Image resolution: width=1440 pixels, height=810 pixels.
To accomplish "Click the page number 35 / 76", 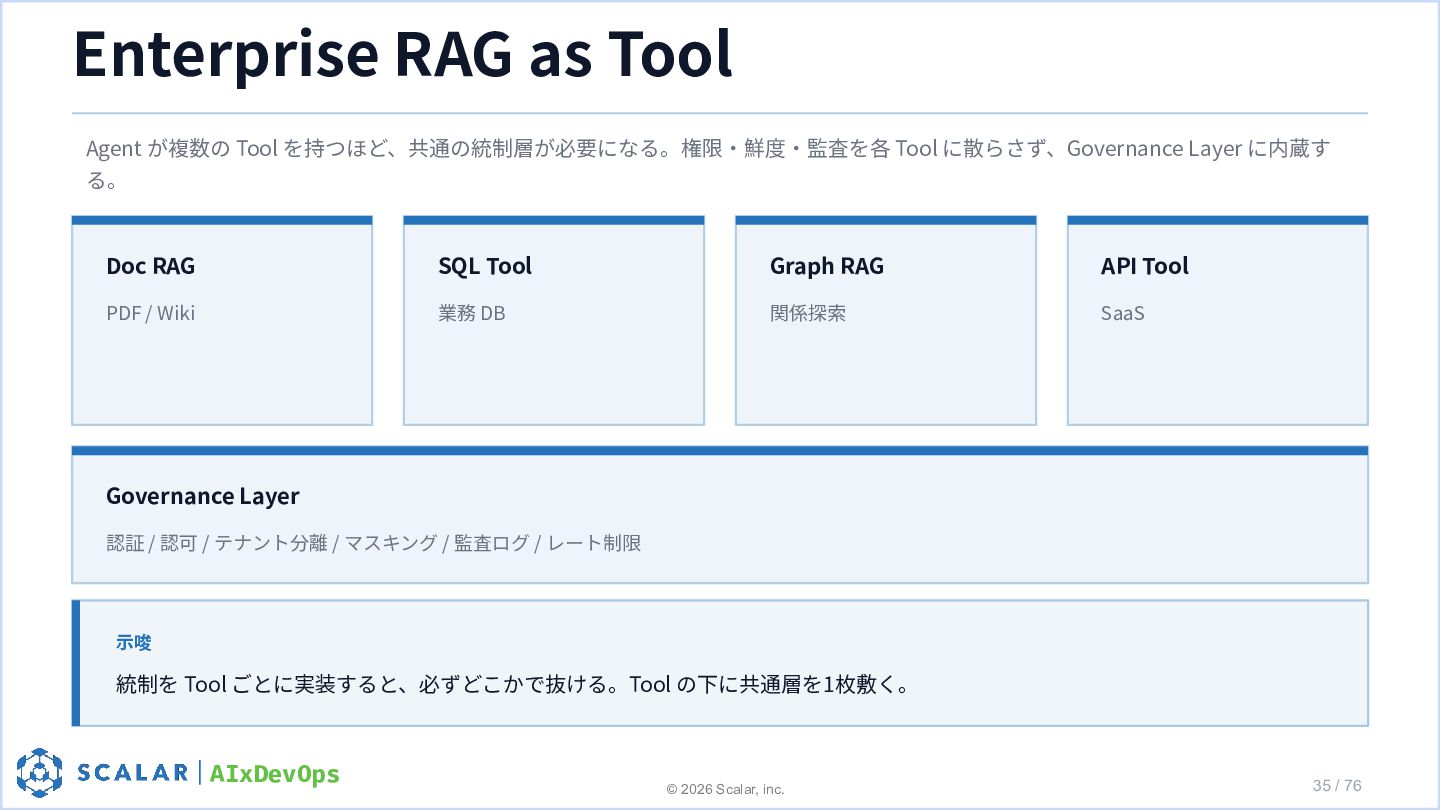I will tap(1337, 785).
